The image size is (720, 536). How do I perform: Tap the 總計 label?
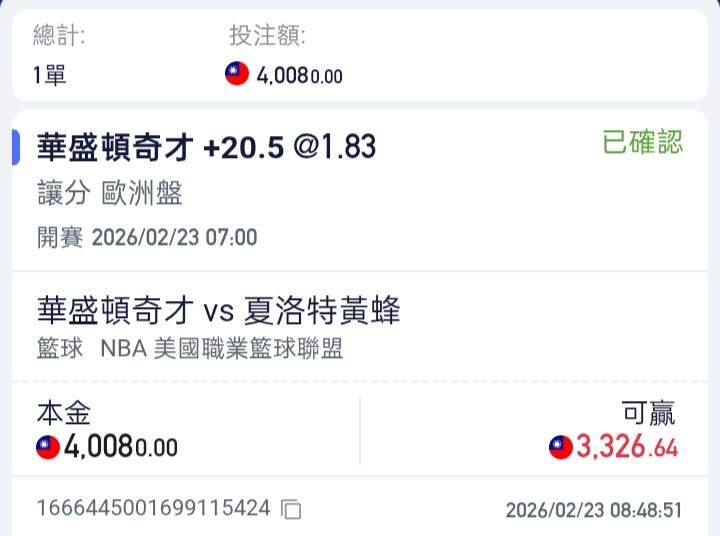pyautogui.click(x=59, y=37)
